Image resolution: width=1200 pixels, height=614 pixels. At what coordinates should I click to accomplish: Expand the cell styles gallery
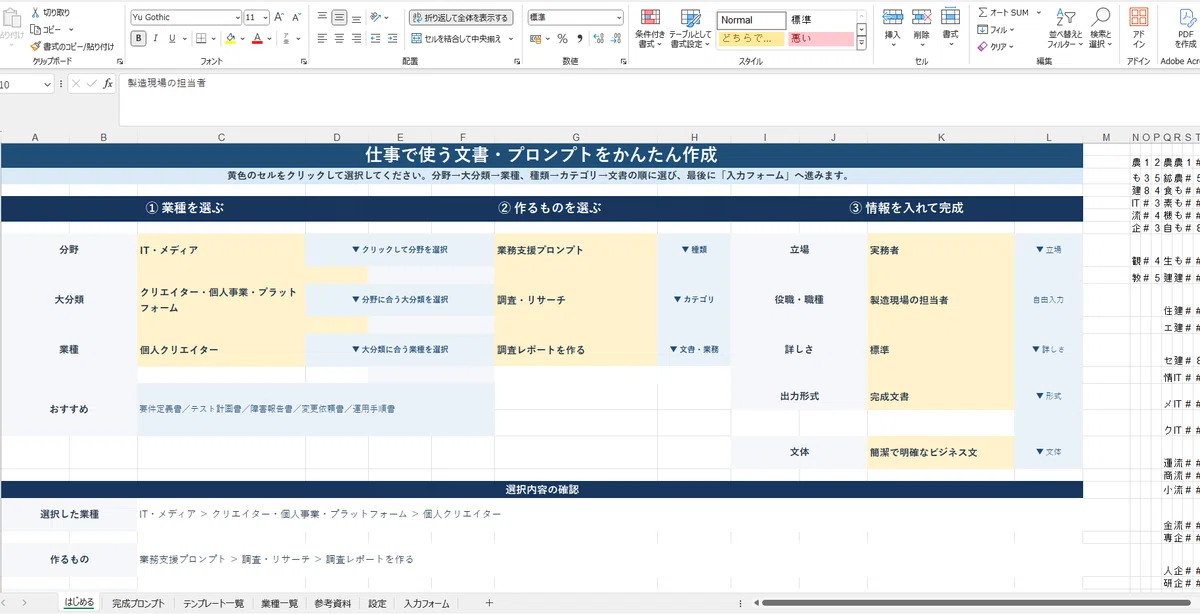tap(862, 43)
